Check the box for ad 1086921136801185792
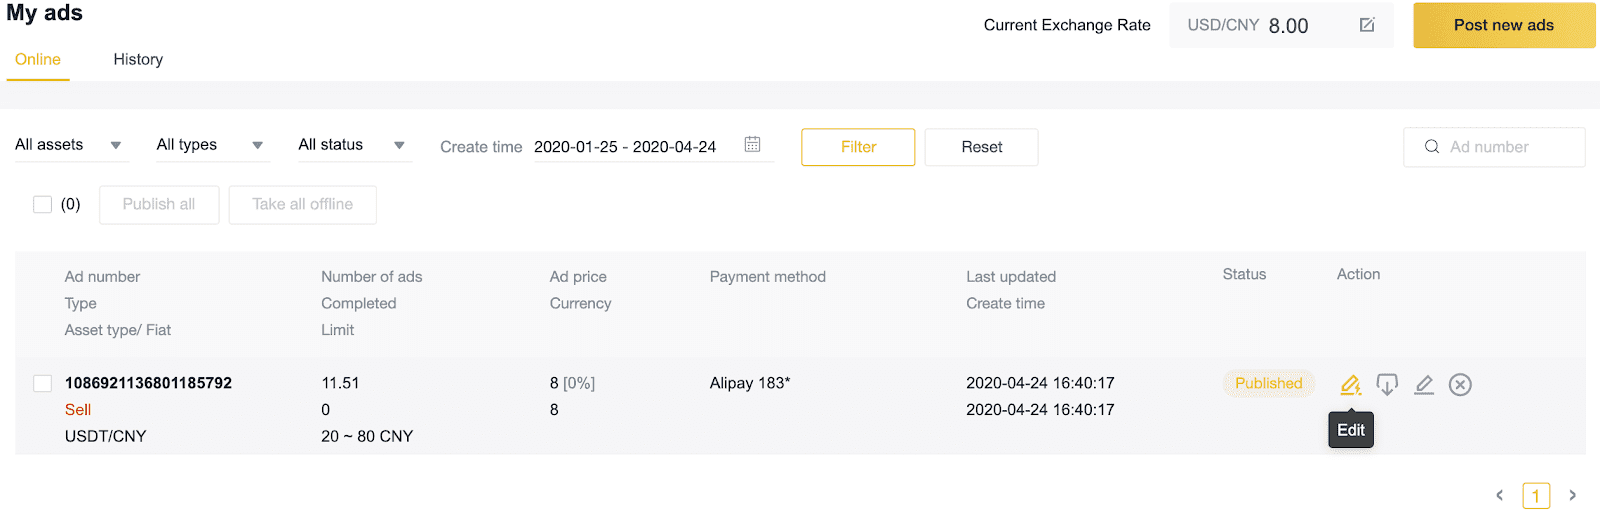The image size is (1600, 518). click(x=42, y=383)
